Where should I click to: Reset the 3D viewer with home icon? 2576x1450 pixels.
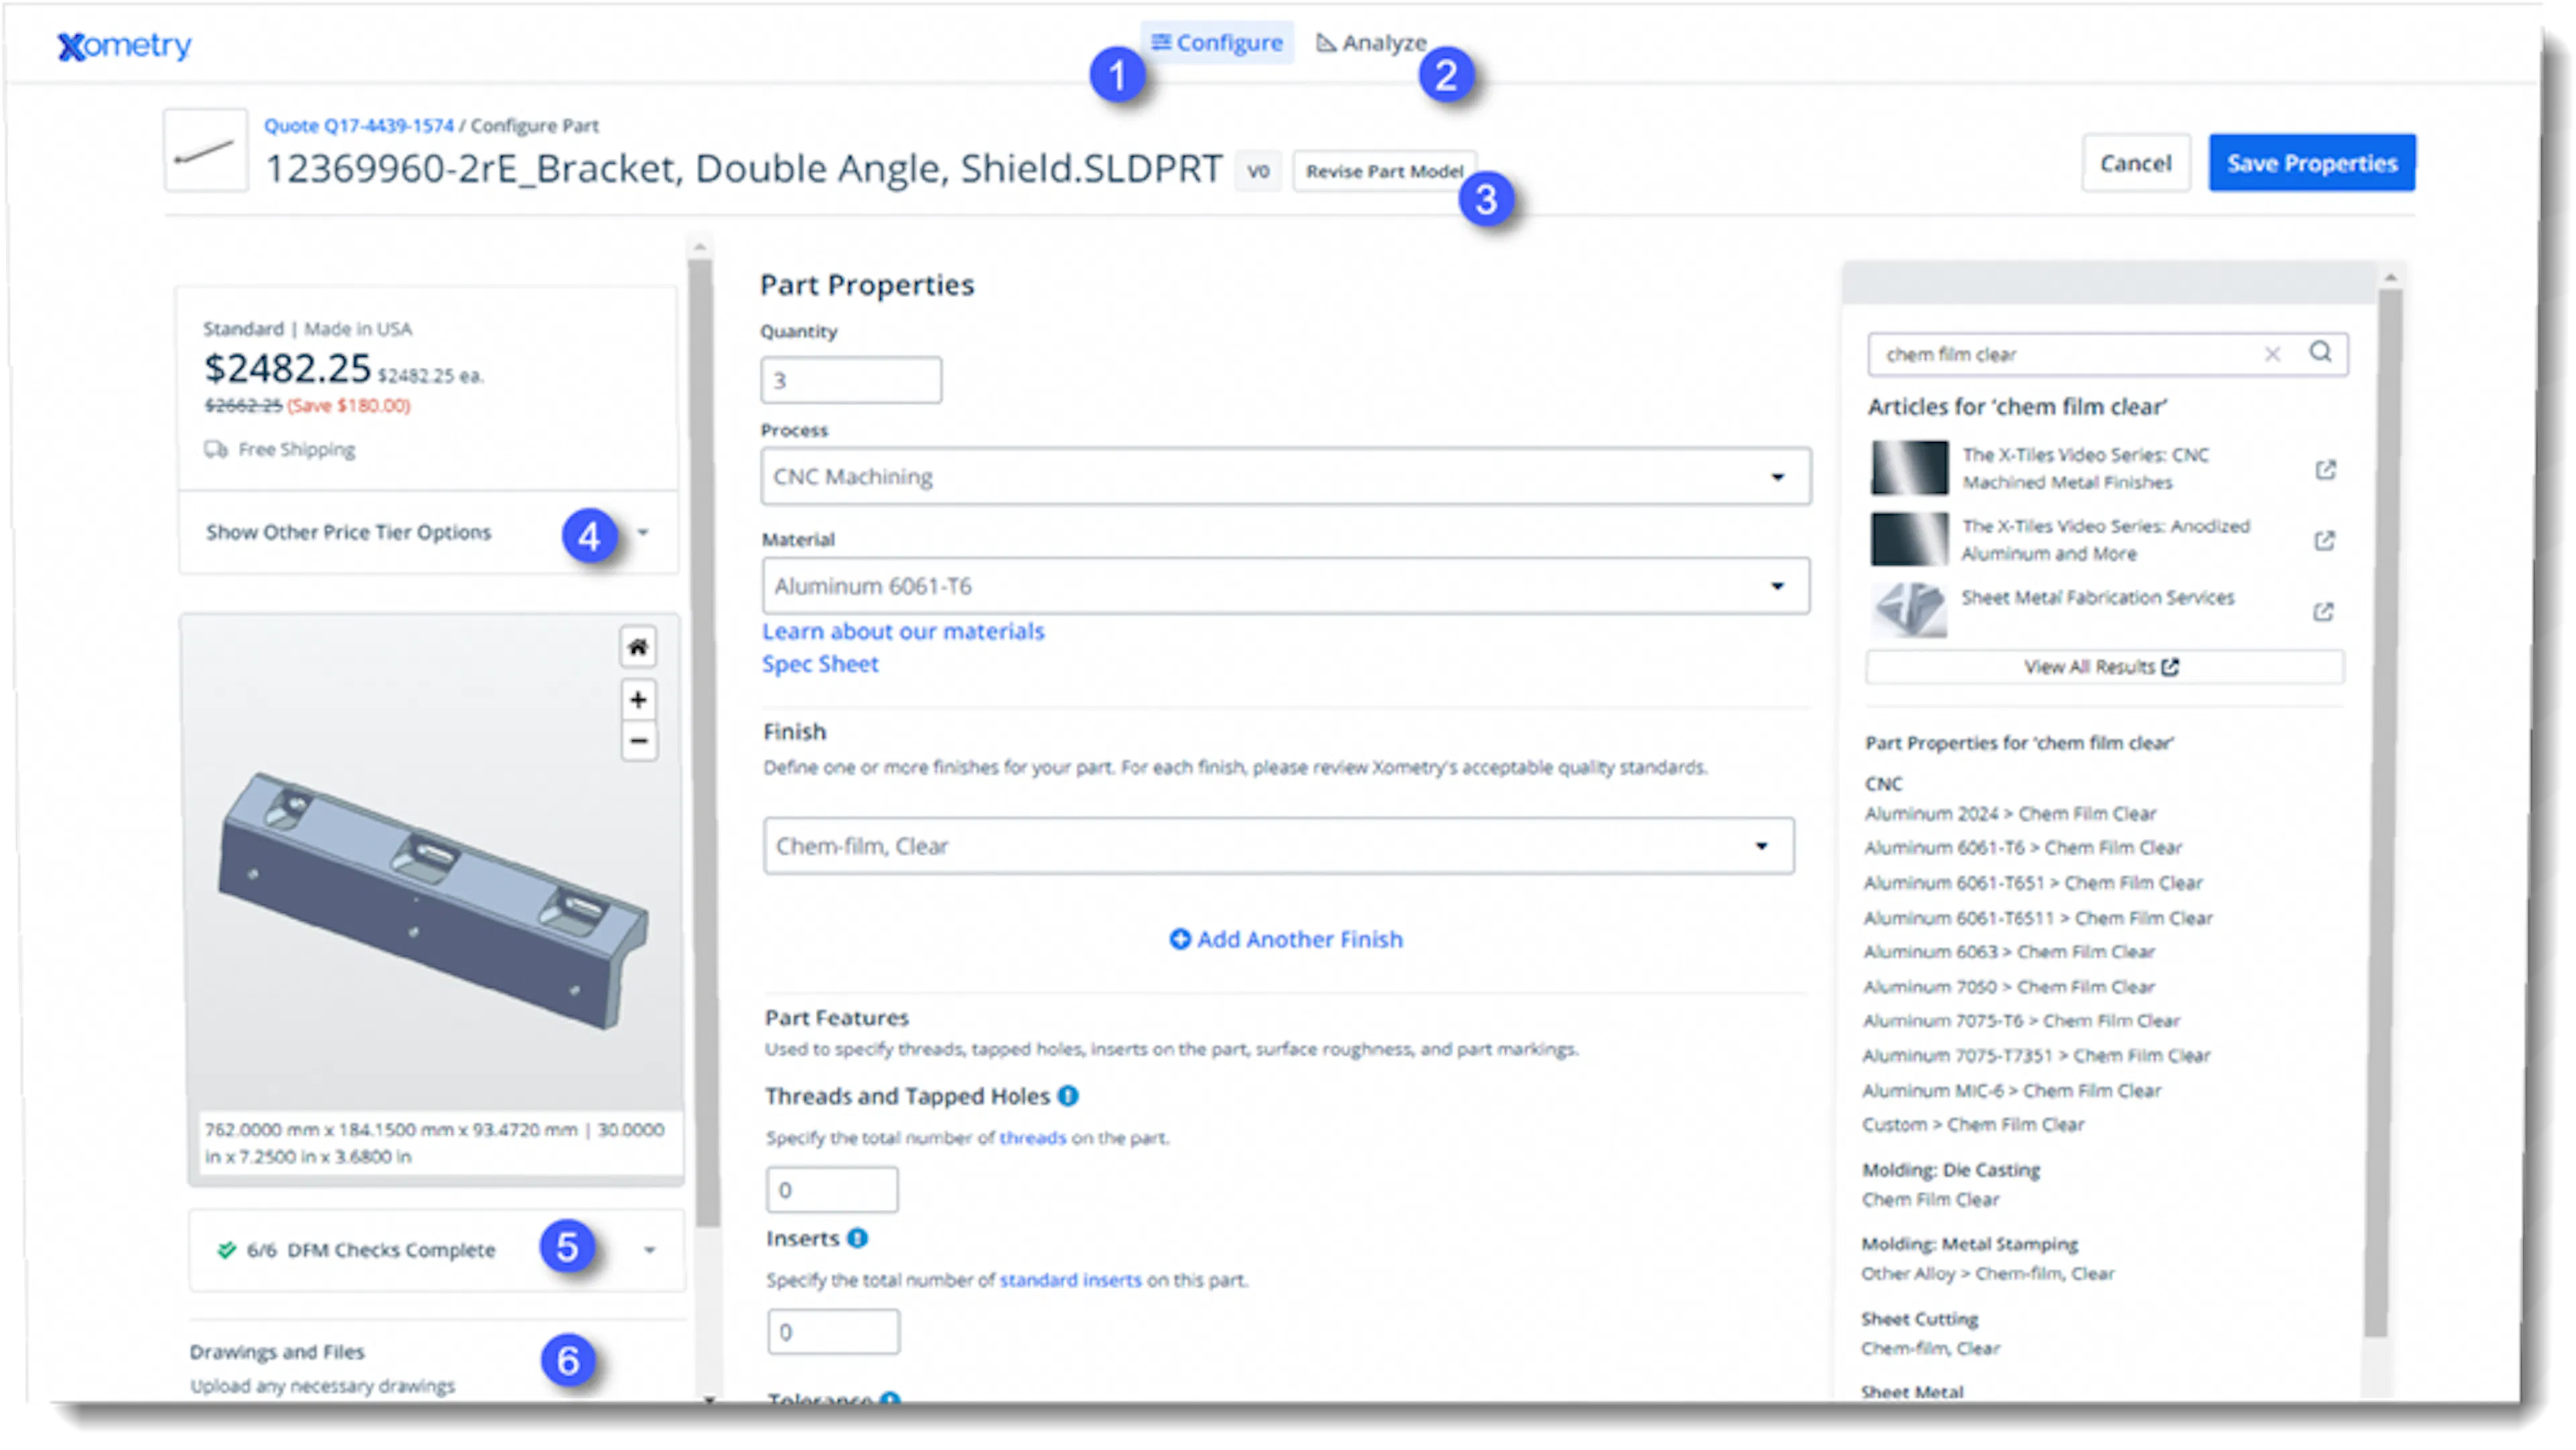coord(638,647)
